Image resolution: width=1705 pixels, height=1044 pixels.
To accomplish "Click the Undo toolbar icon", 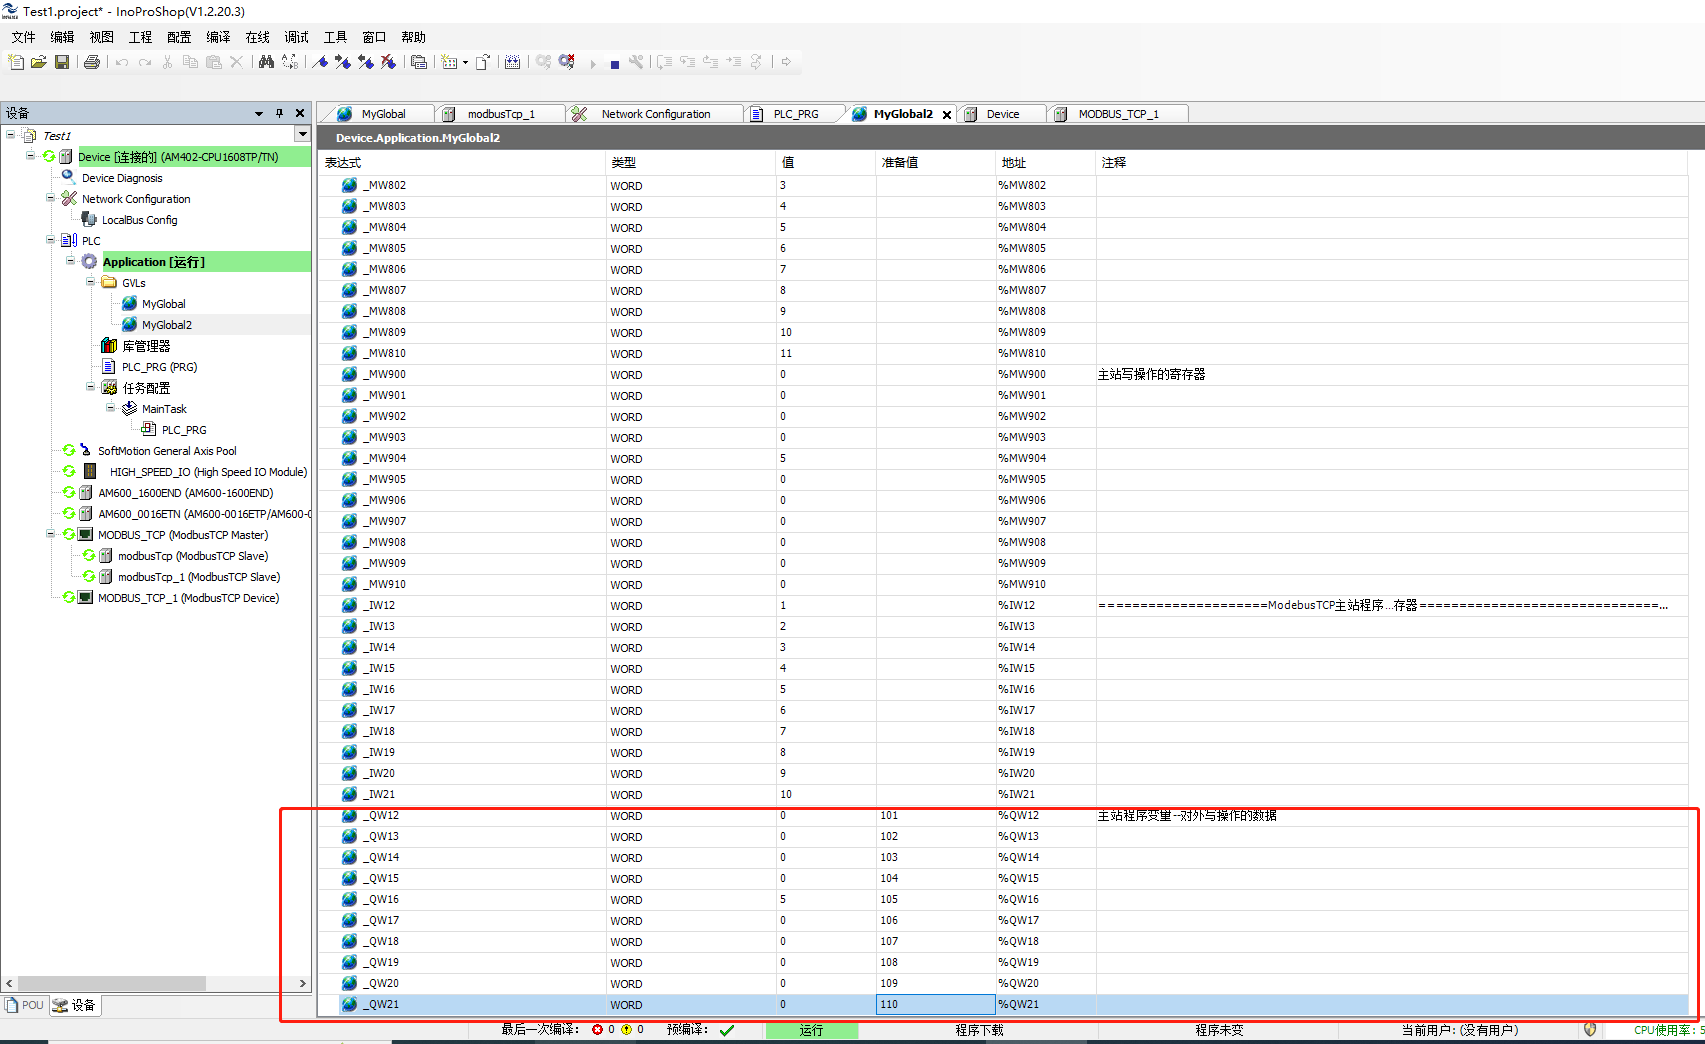I will [x=122, y=62].
